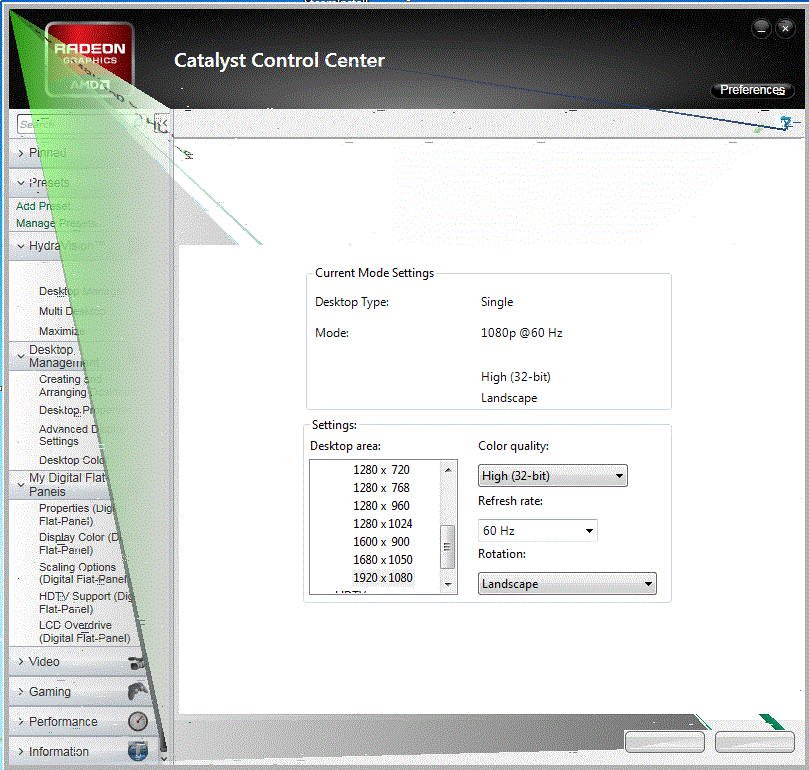
Task: Open Advanced Desktop Settings
Action: click(80, 435)
